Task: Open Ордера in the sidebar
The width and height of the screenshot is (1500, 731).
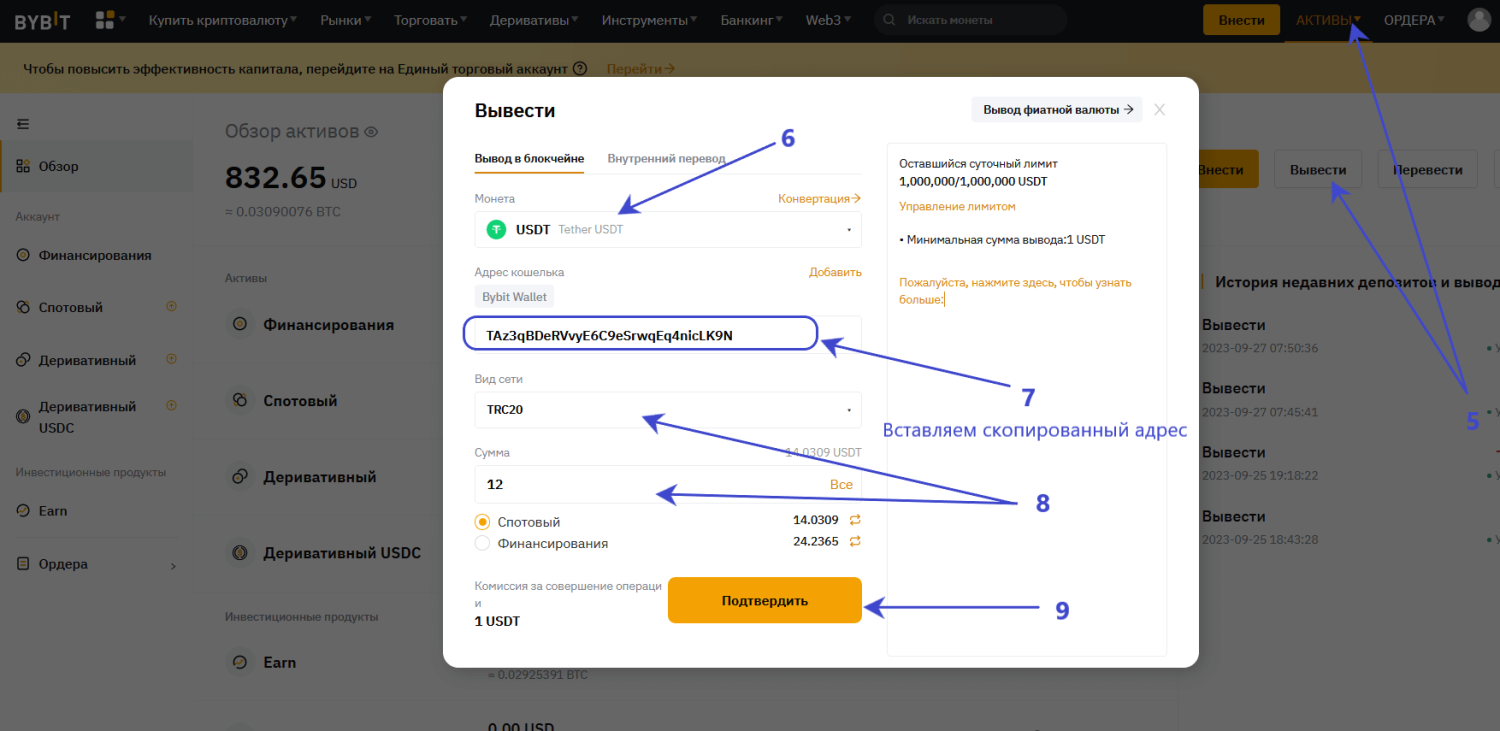Action: 96,564
